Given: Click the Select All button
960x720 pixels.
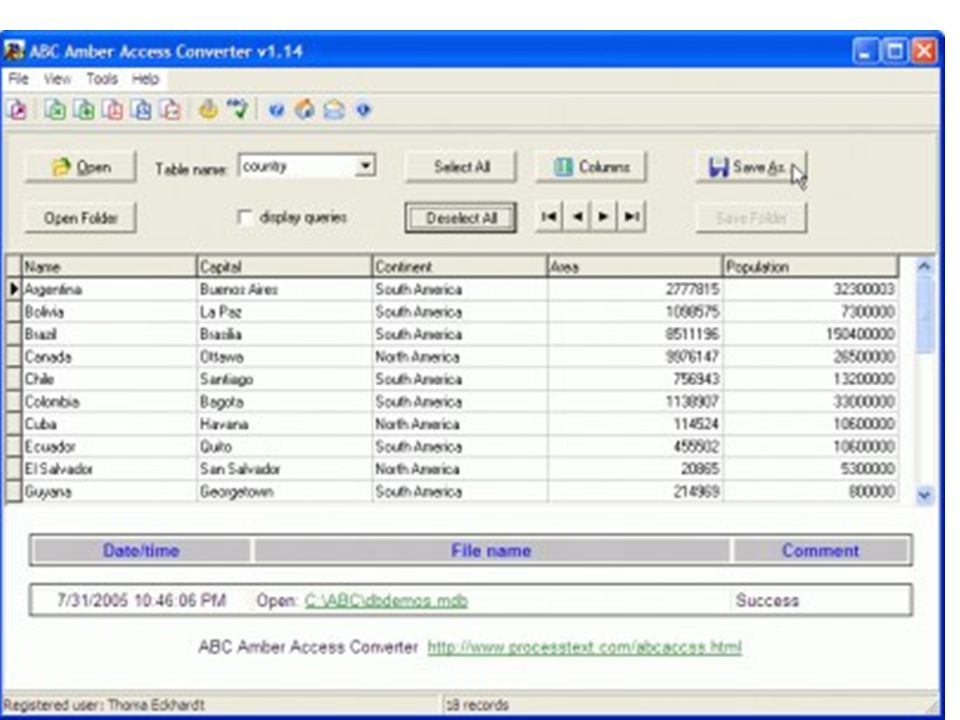Looking at the screenshot, I should coord(461,167).
